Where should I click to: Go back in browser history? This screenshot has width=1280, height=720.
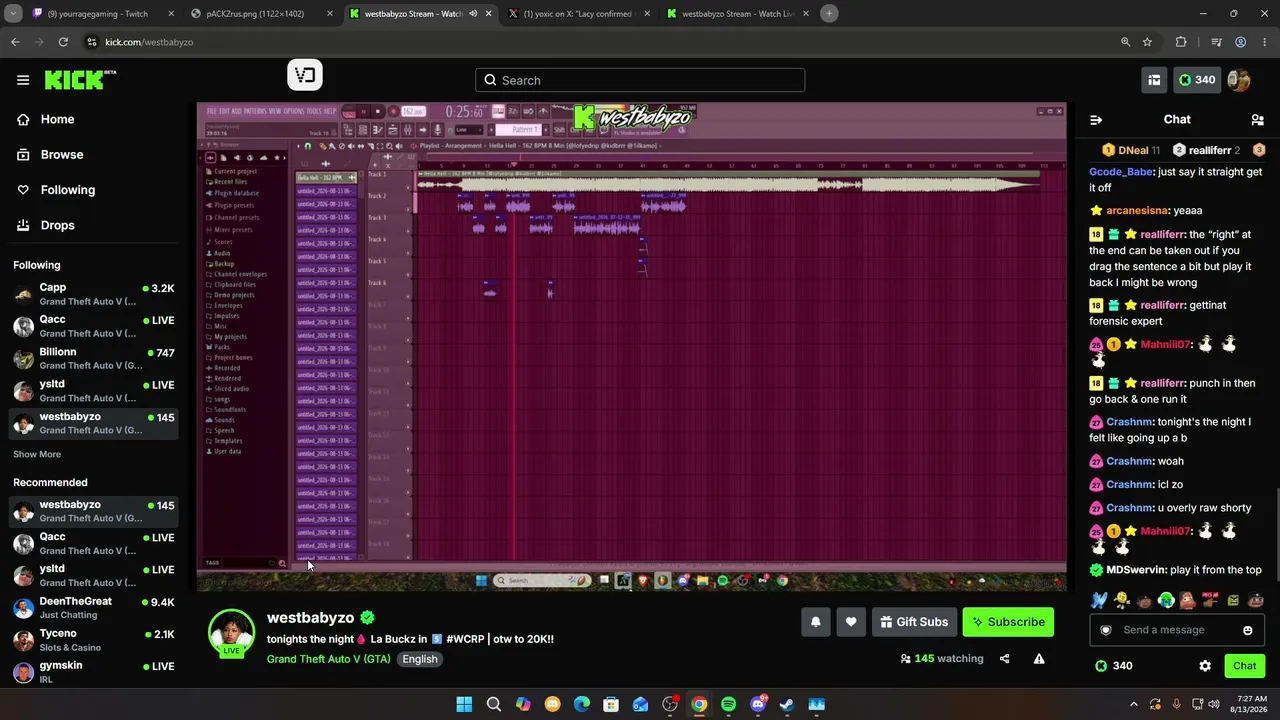pyautogui.click(x=15, y=42)
